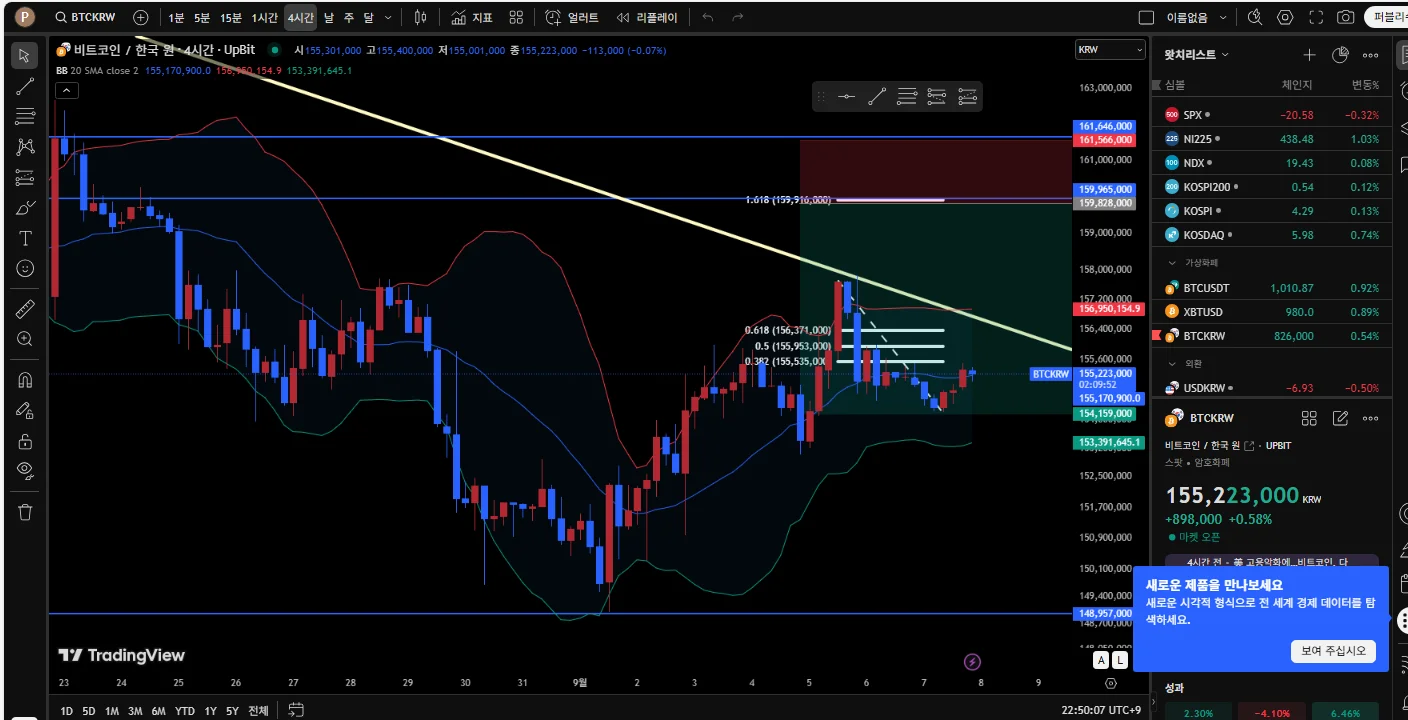This screenshot has height=720, width=1408.
Task: Select SPX in the watchlist
Action: point(1272,115)
